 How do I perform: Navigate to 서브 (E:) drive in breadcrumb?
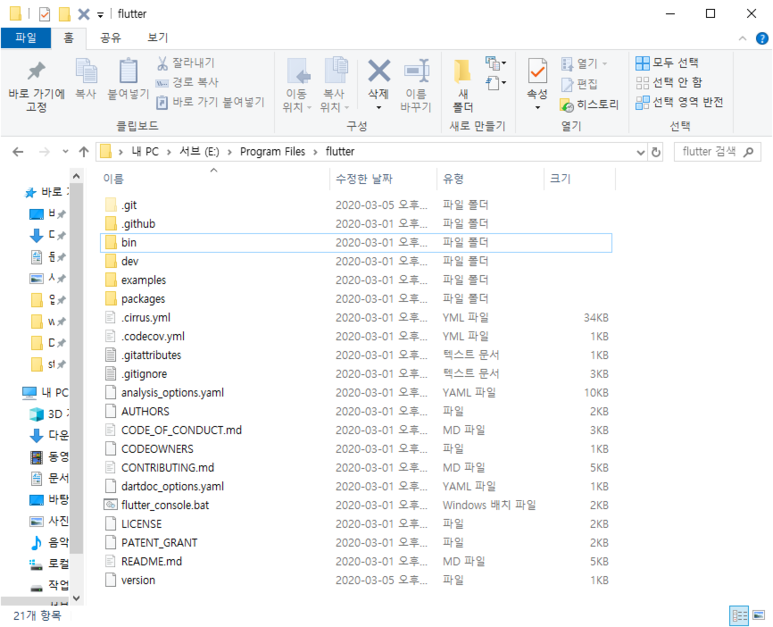[x=199, y=152]
